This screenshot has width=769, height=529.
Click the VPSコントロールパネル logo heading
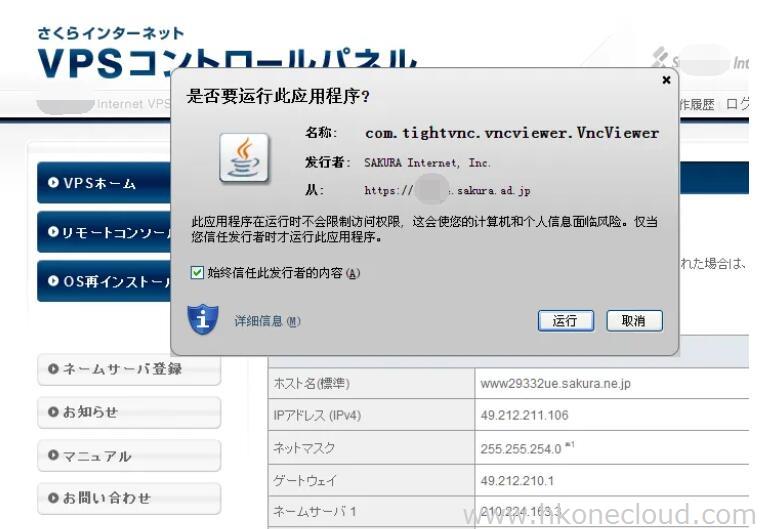click(227, 63)
